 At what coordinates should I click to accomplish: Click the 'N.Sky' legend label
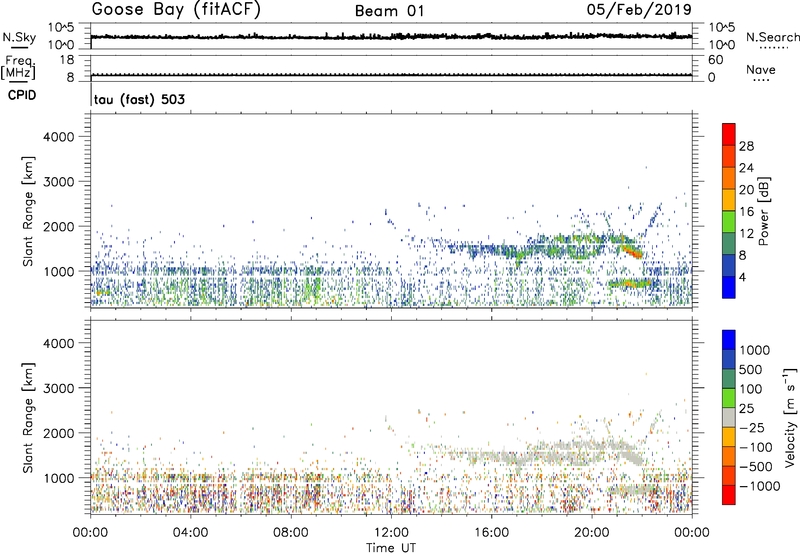19,37
